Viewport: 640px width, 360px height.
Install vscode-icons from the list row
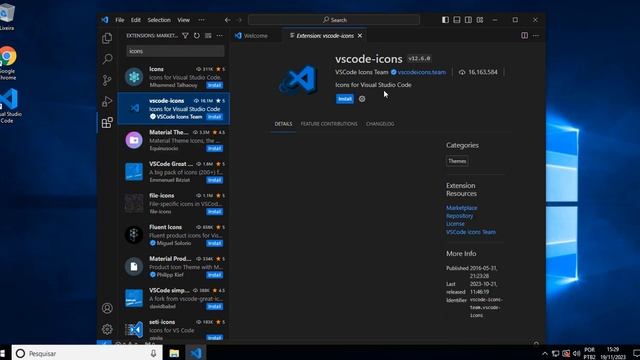click(x=214, y=117)
